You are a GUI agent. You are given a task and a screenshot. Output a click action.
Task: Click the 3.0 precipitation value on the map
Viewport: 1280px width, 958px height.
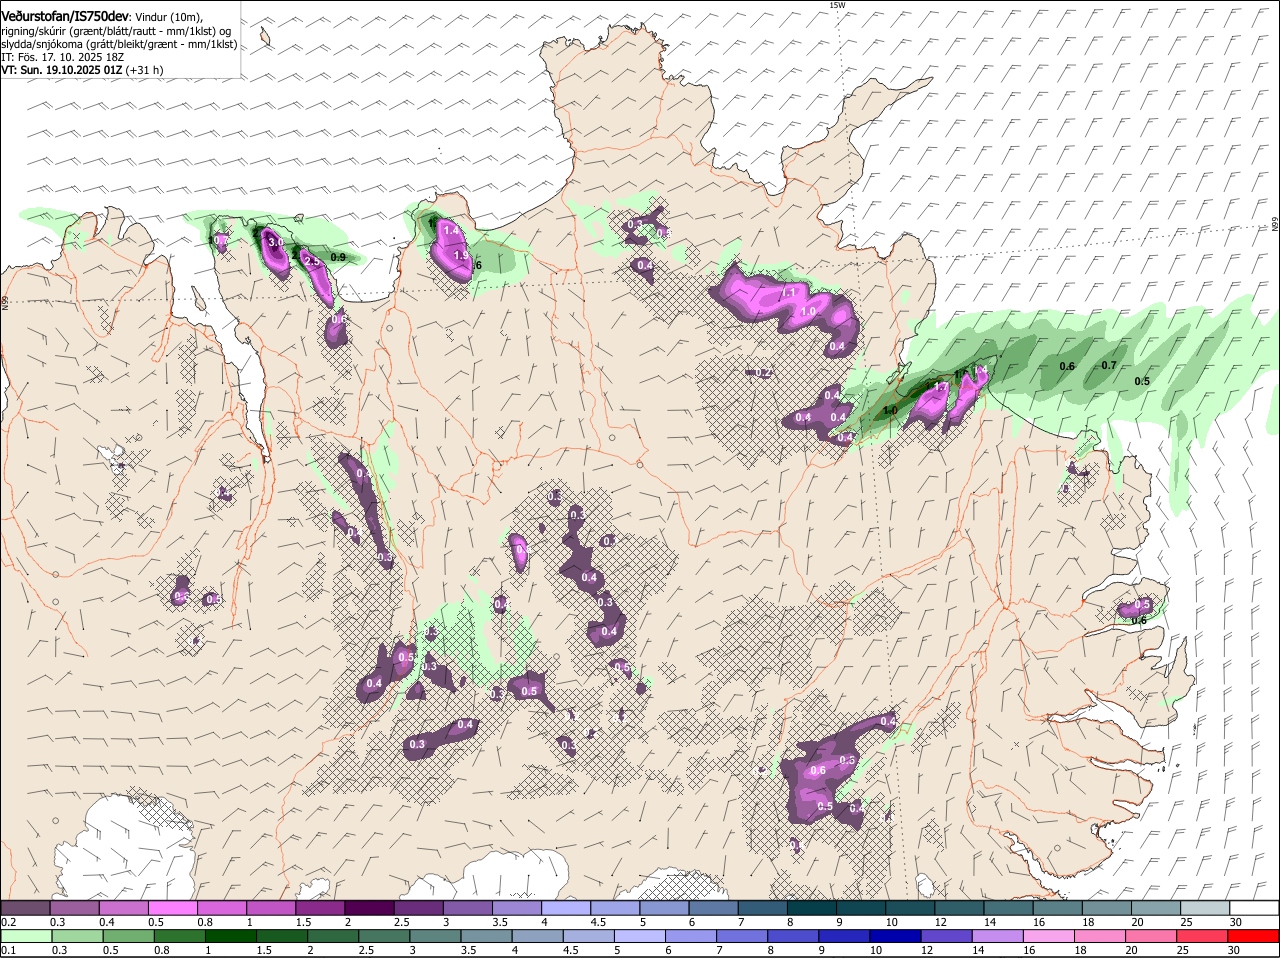(276, 243)
